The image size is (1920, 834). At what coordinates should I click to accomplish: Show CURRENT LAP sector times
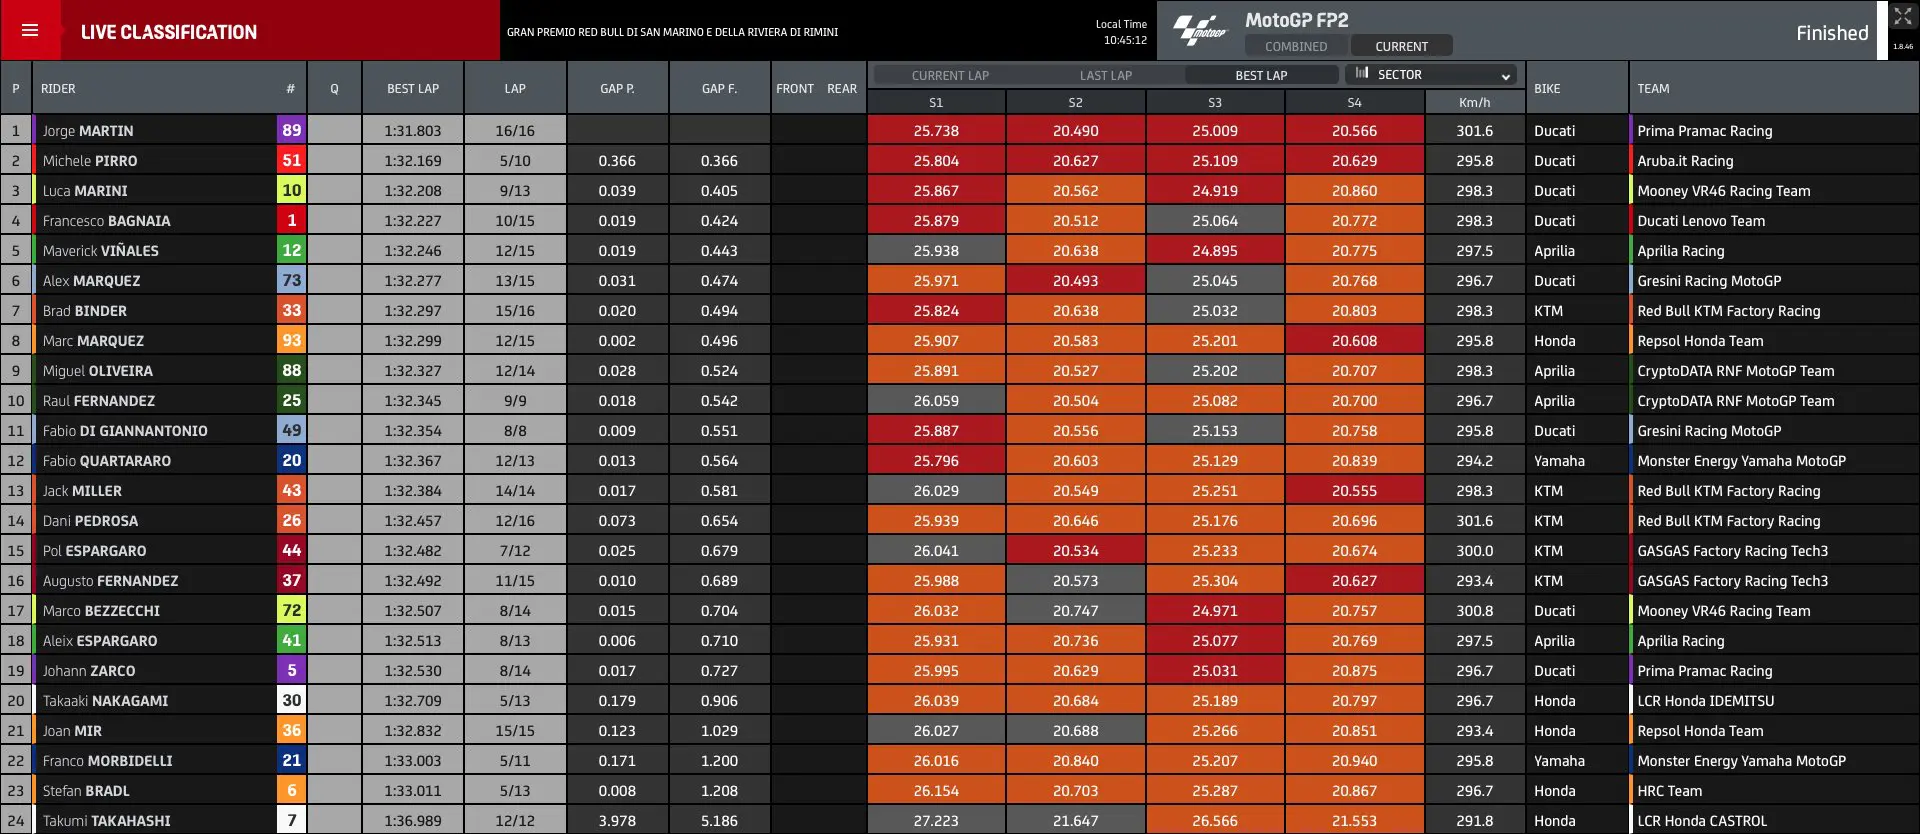click(950, 75)
